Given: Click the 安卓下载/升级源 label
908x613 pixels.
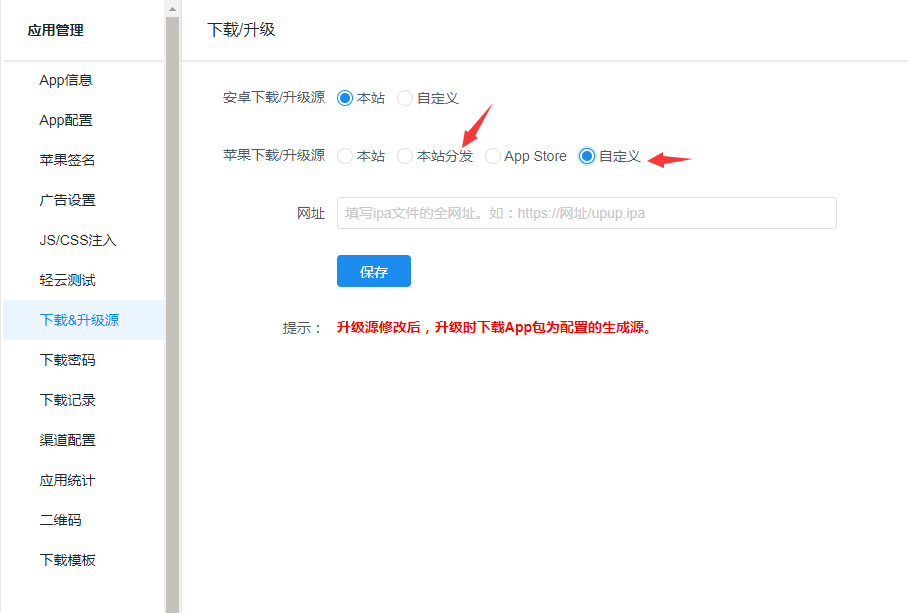Looking at the screenshot, I should 274,97.
